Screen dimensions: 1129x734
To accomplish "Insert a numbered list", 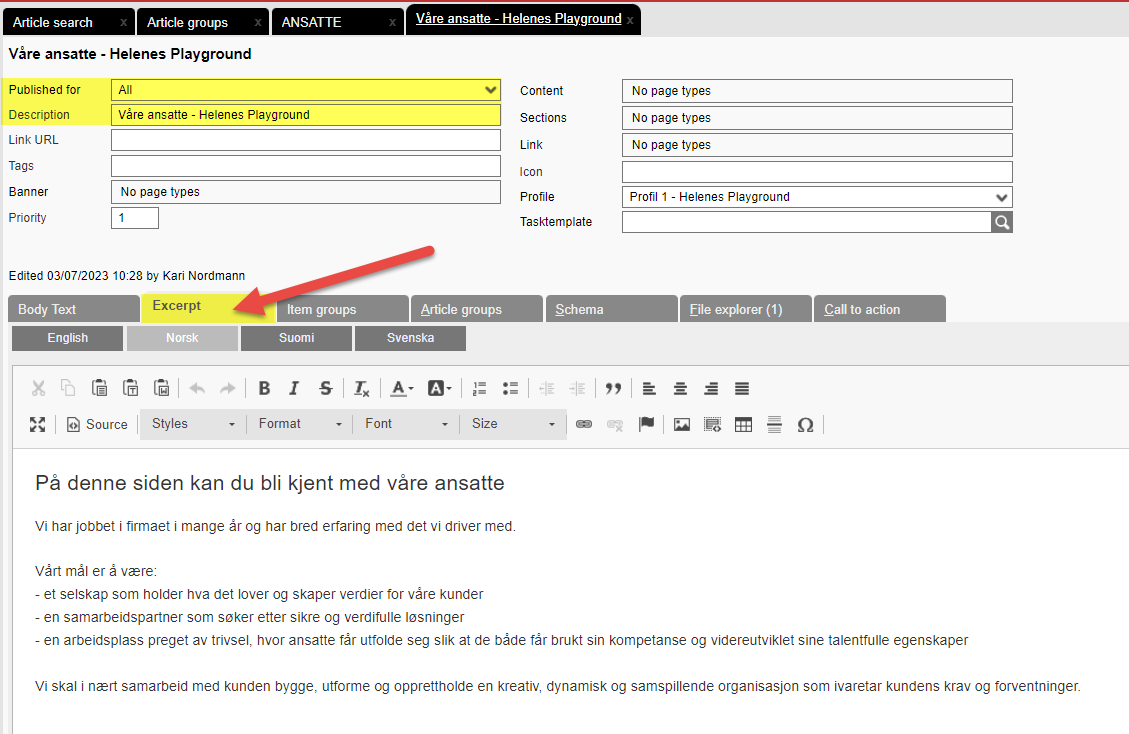I will (480, 388).
